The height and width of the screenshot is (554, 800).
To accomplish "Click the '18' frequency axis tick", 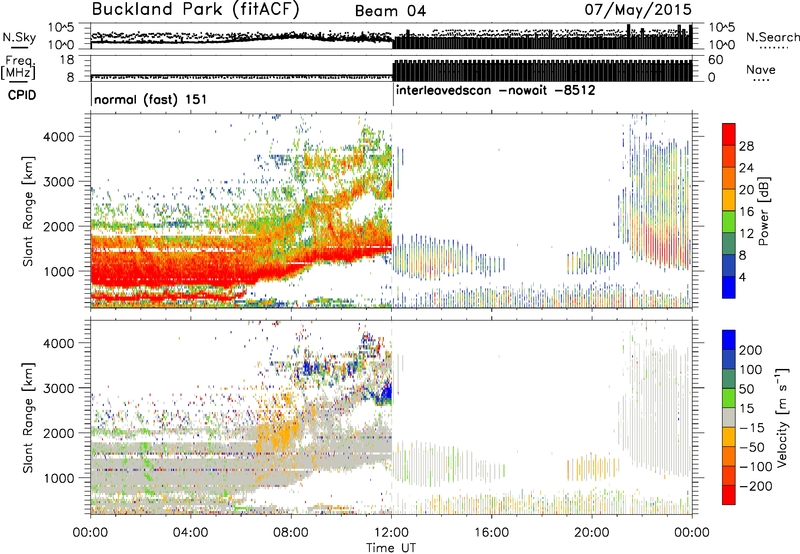I will tap(68, 60).
